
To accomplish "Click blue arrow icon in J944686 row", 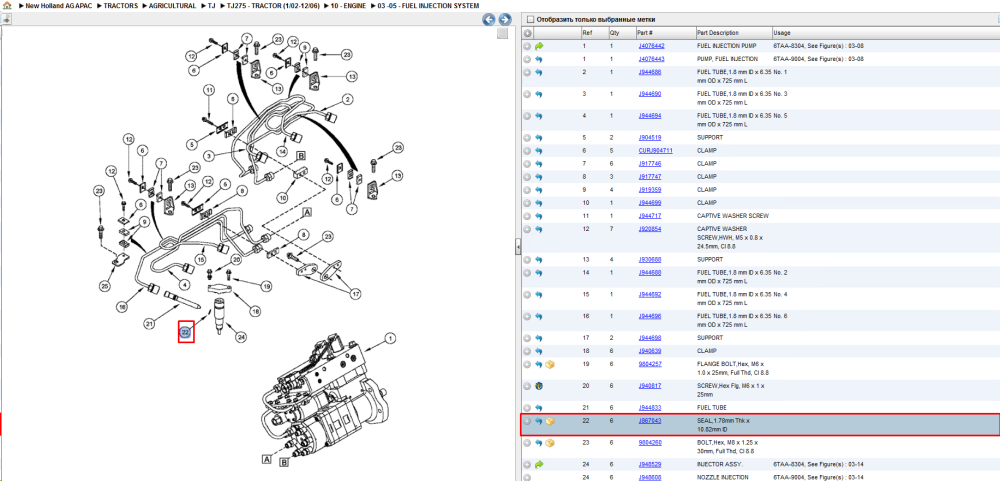I will click(x=539, y=73).
